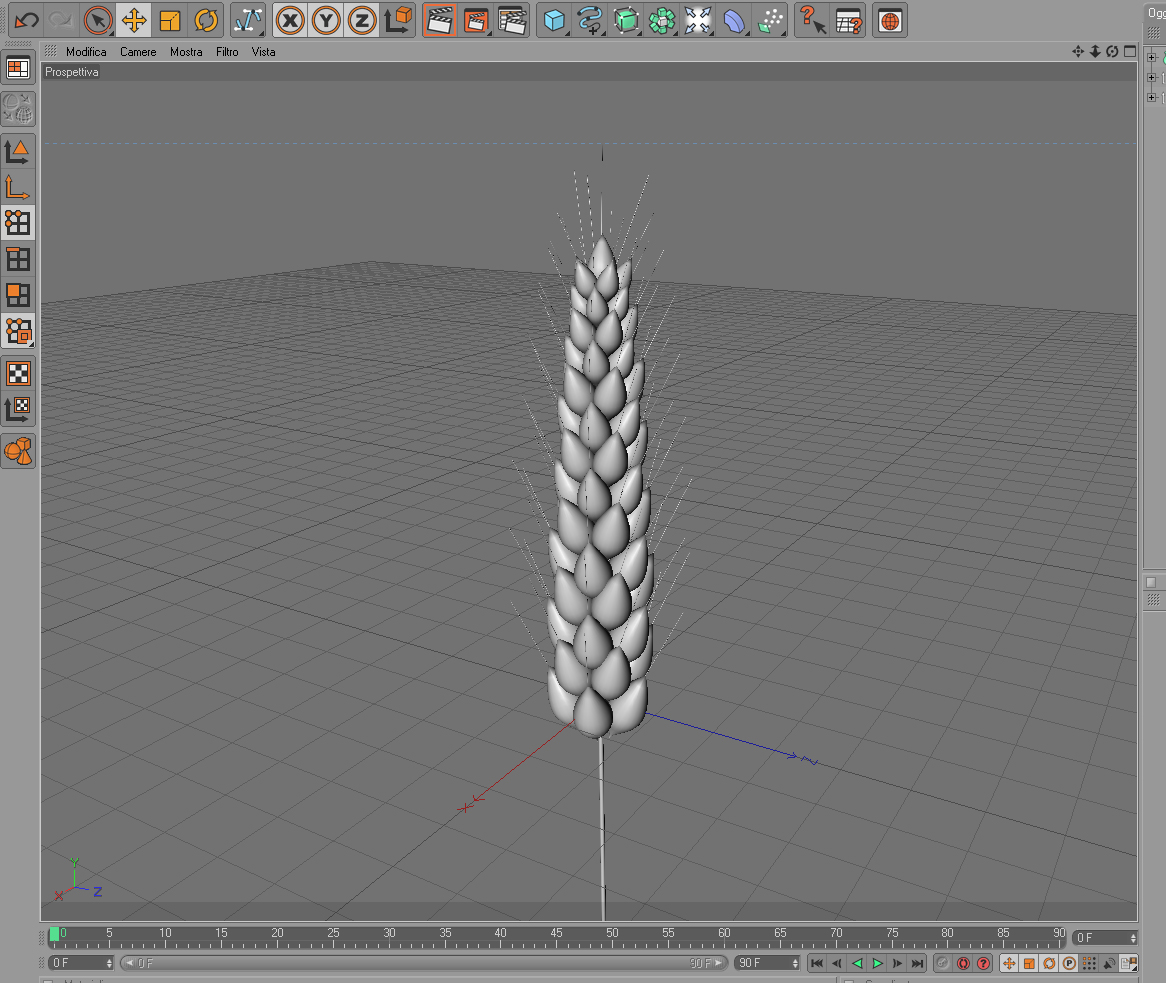Click the 0 F start frame field
1166x983 pixels.
80,963
